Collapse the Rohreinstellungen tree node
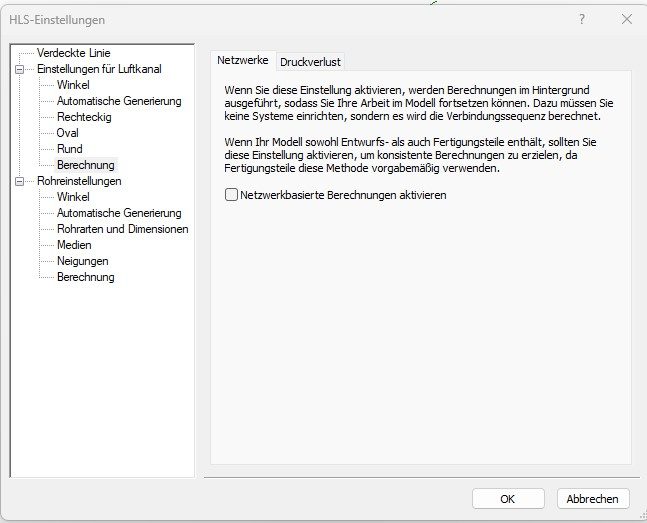 (18, 181)
